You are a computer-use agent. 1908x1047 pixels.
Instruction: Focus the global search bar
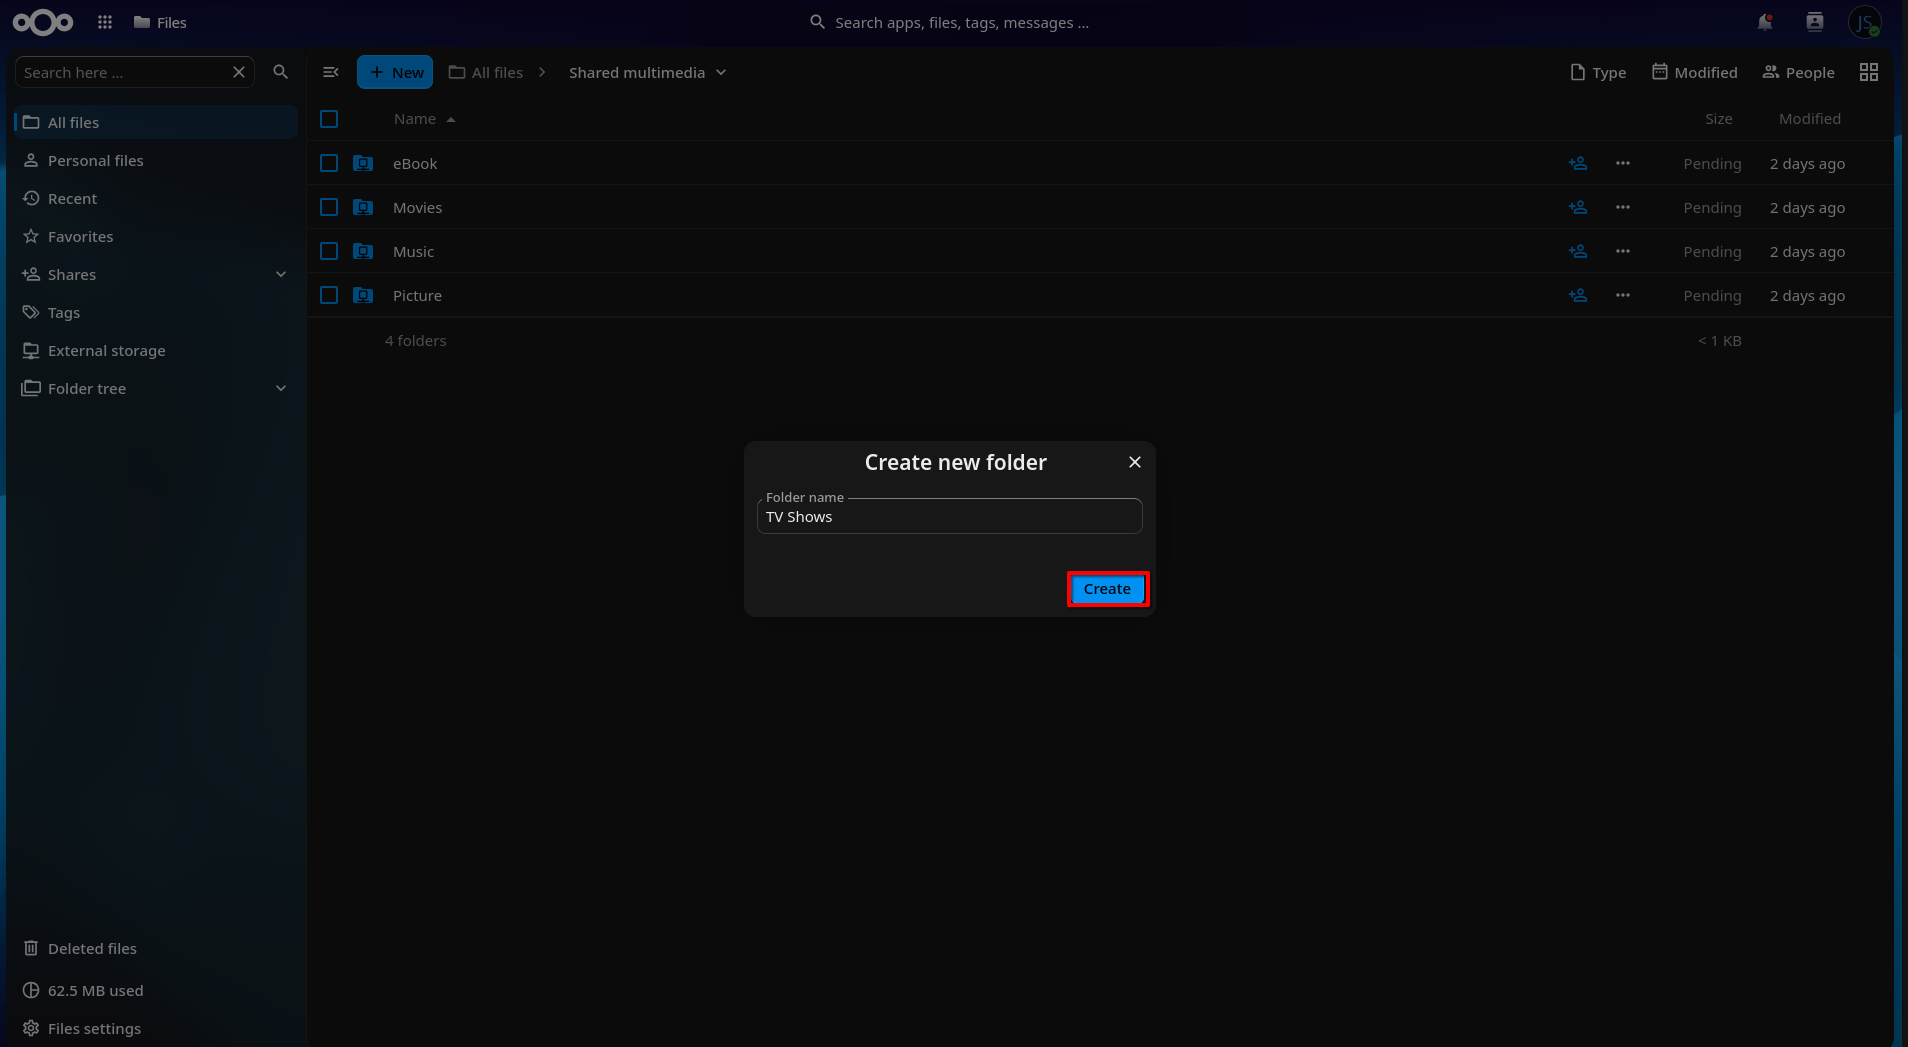950,22
